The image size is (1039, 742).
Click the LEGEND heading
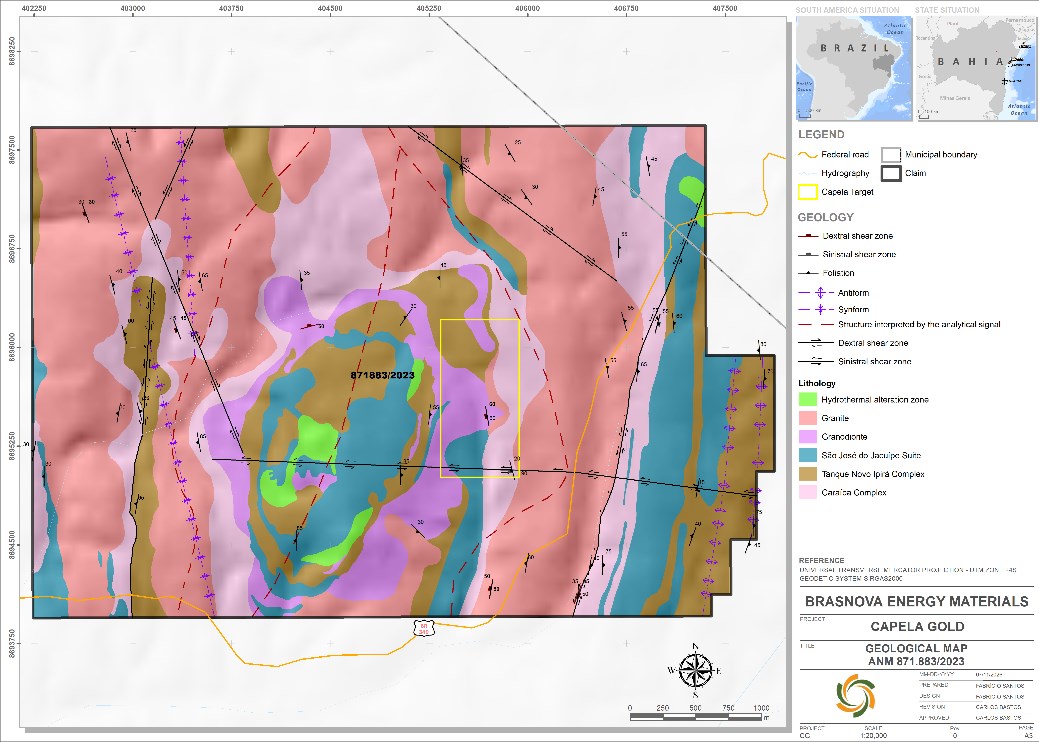pyautogui.click(x=820, y=134)
